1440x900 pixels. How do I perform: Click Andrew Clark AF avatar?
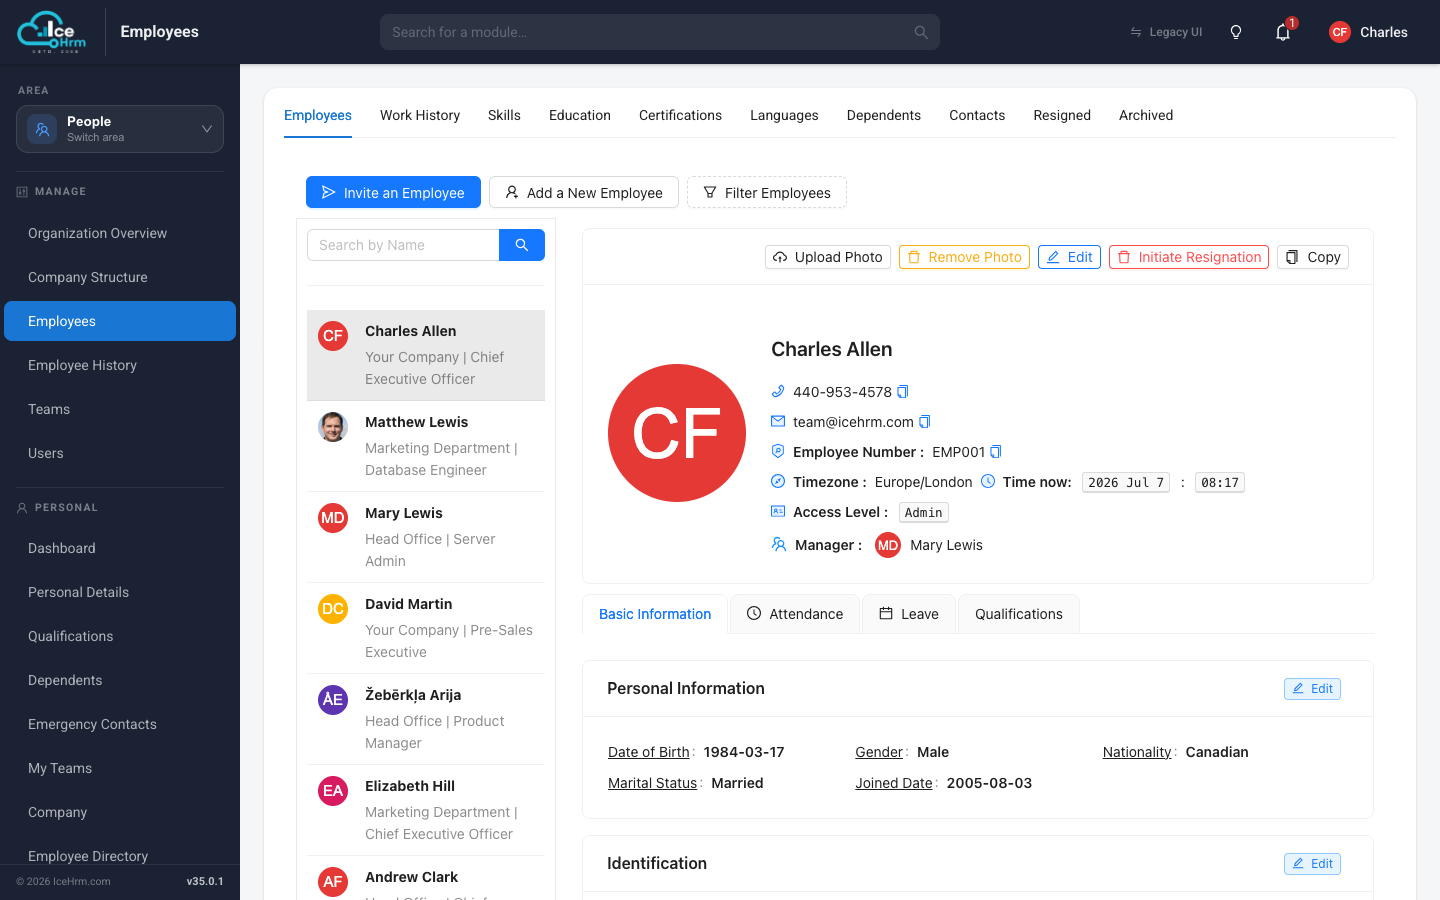click(333, 882)
